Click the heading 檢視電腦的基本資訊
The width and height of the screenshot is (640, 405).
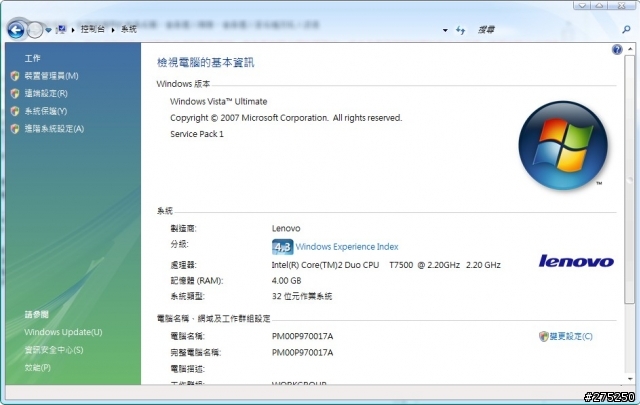pyautogui.click(x=205, y=62)
